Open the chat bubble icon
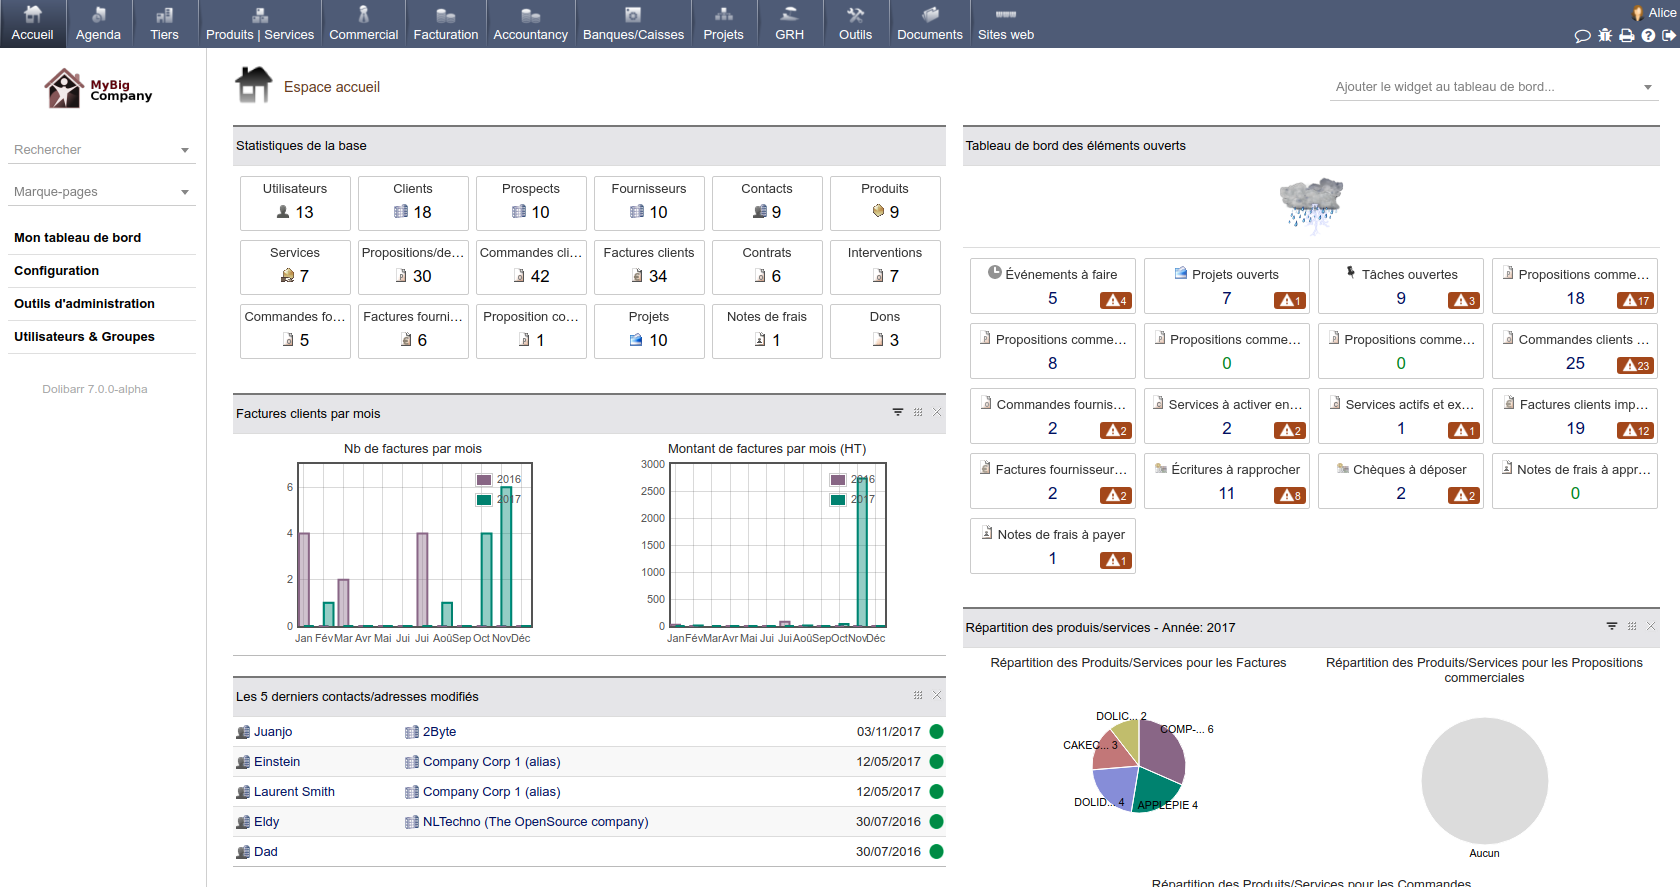 coord(1582,36)
